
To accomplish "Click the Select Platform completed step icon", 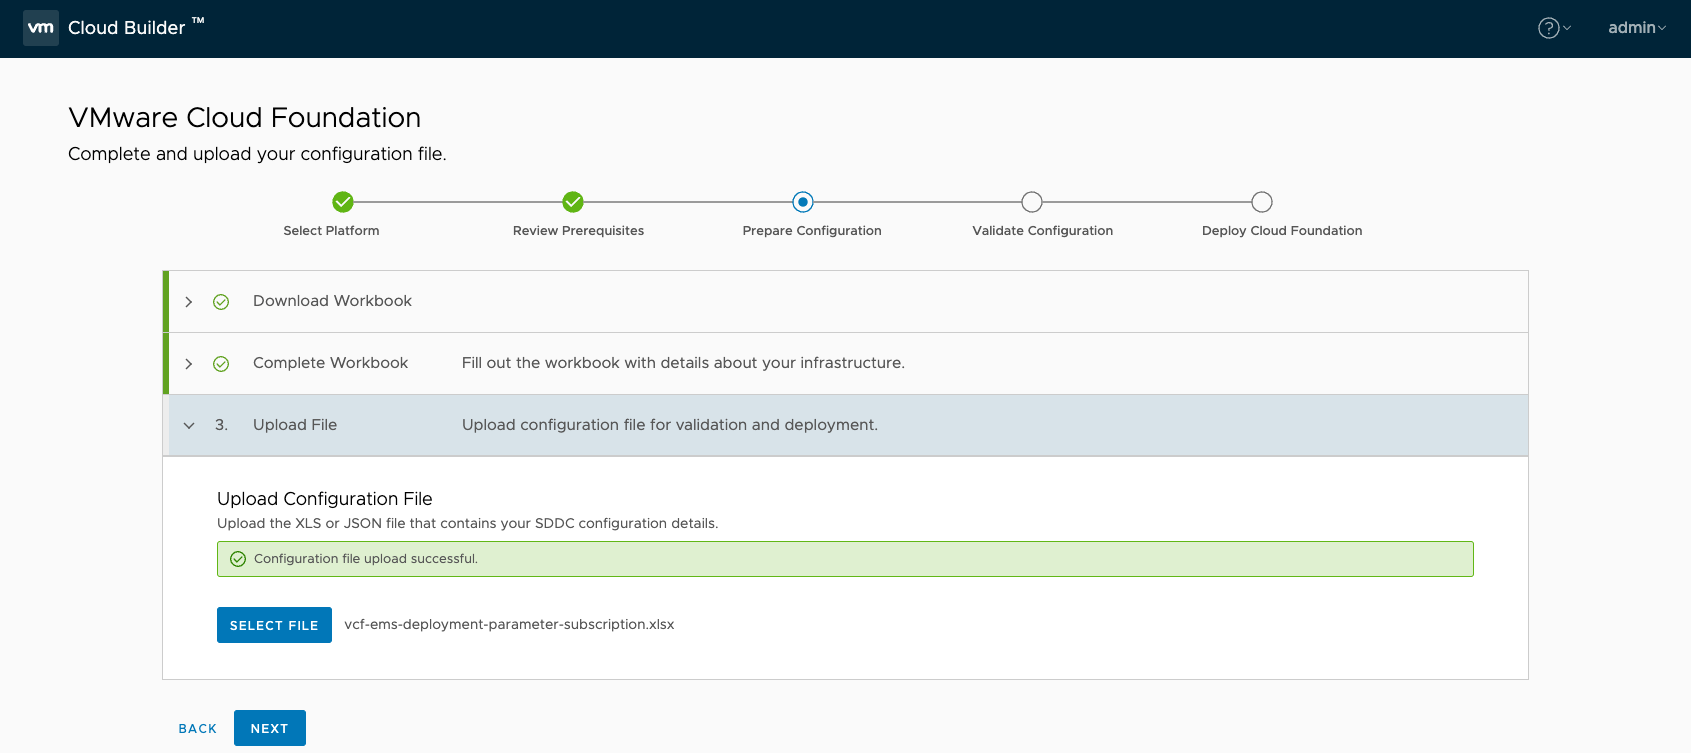I will click(x=343, y=202).
